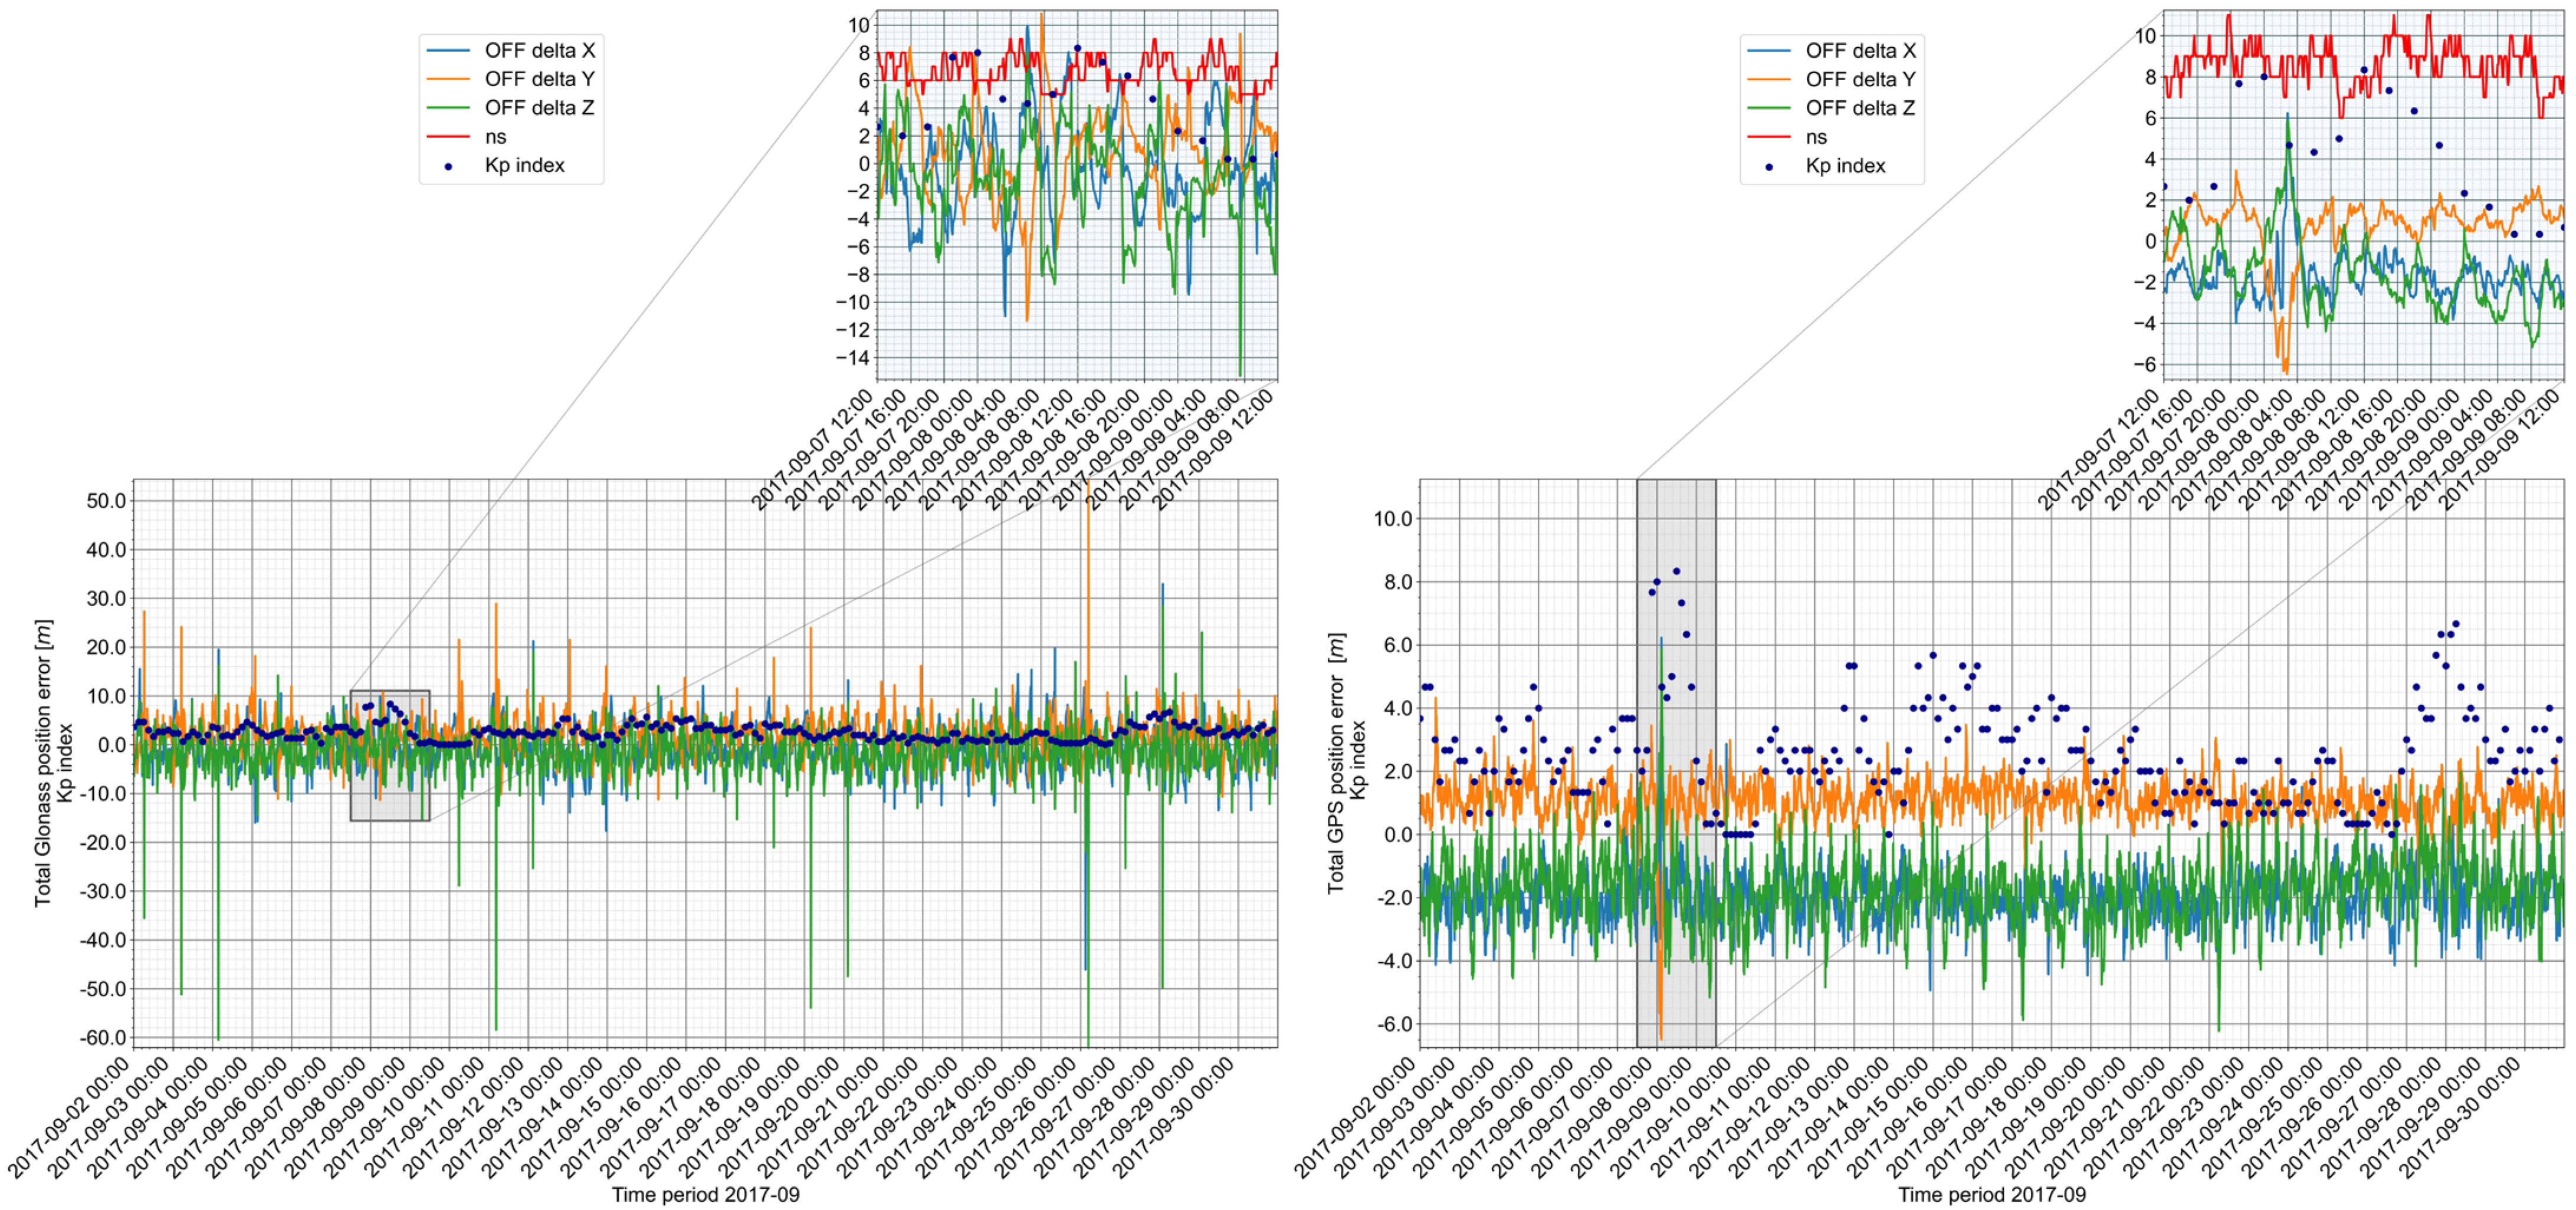
Task: Click the Kp index dot marker in right legend
Action: pos(1769,166)
